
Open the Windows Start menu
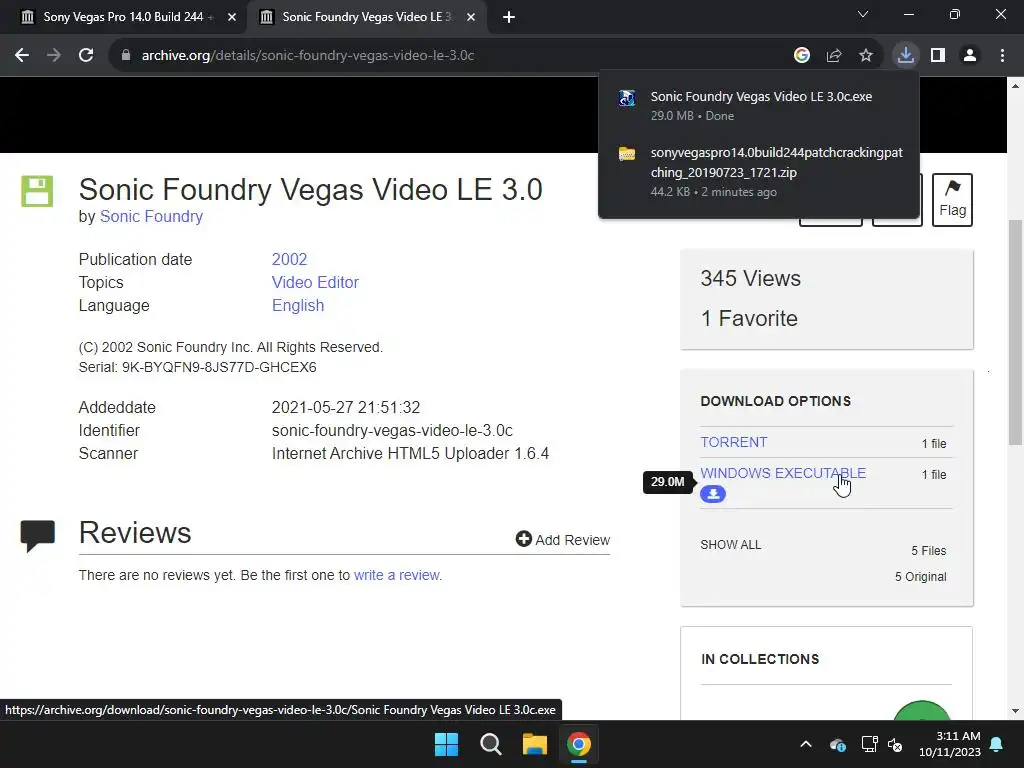pyautogui.click(x=447, y=744)
